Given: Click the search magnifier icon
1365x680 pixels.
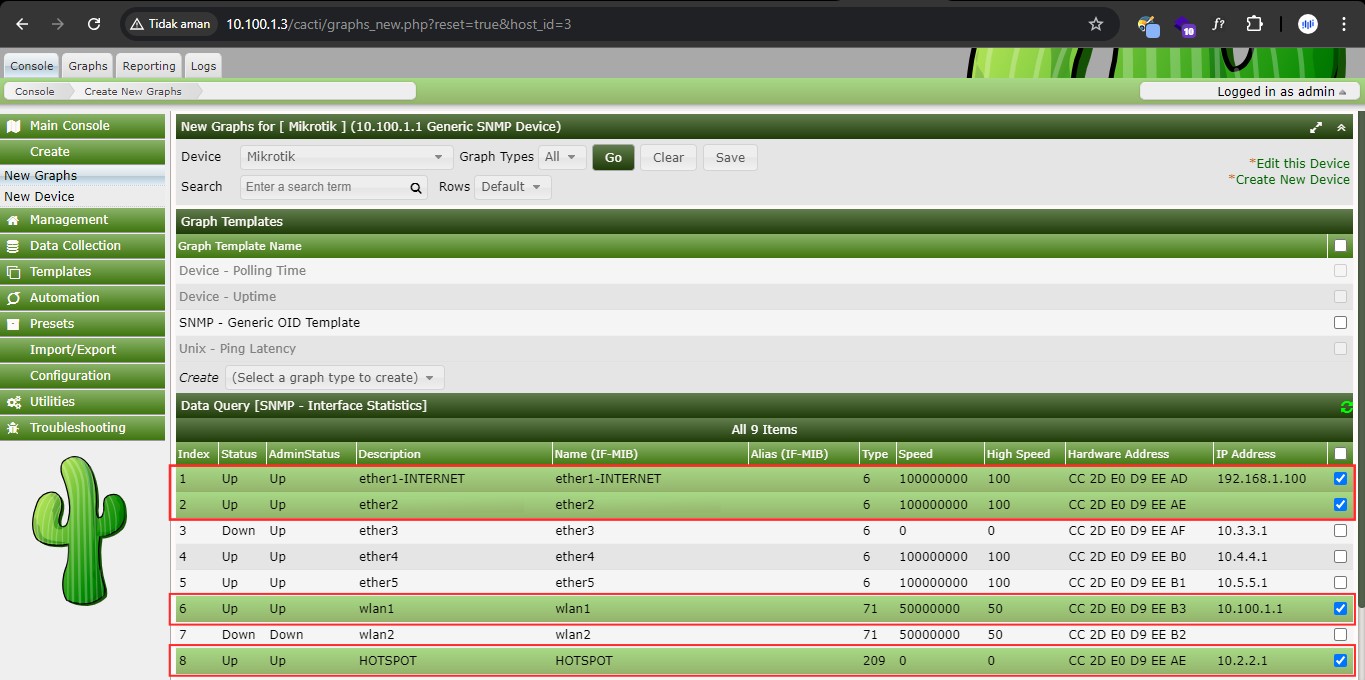Looking at the screenshot, I should coord(417,188).
